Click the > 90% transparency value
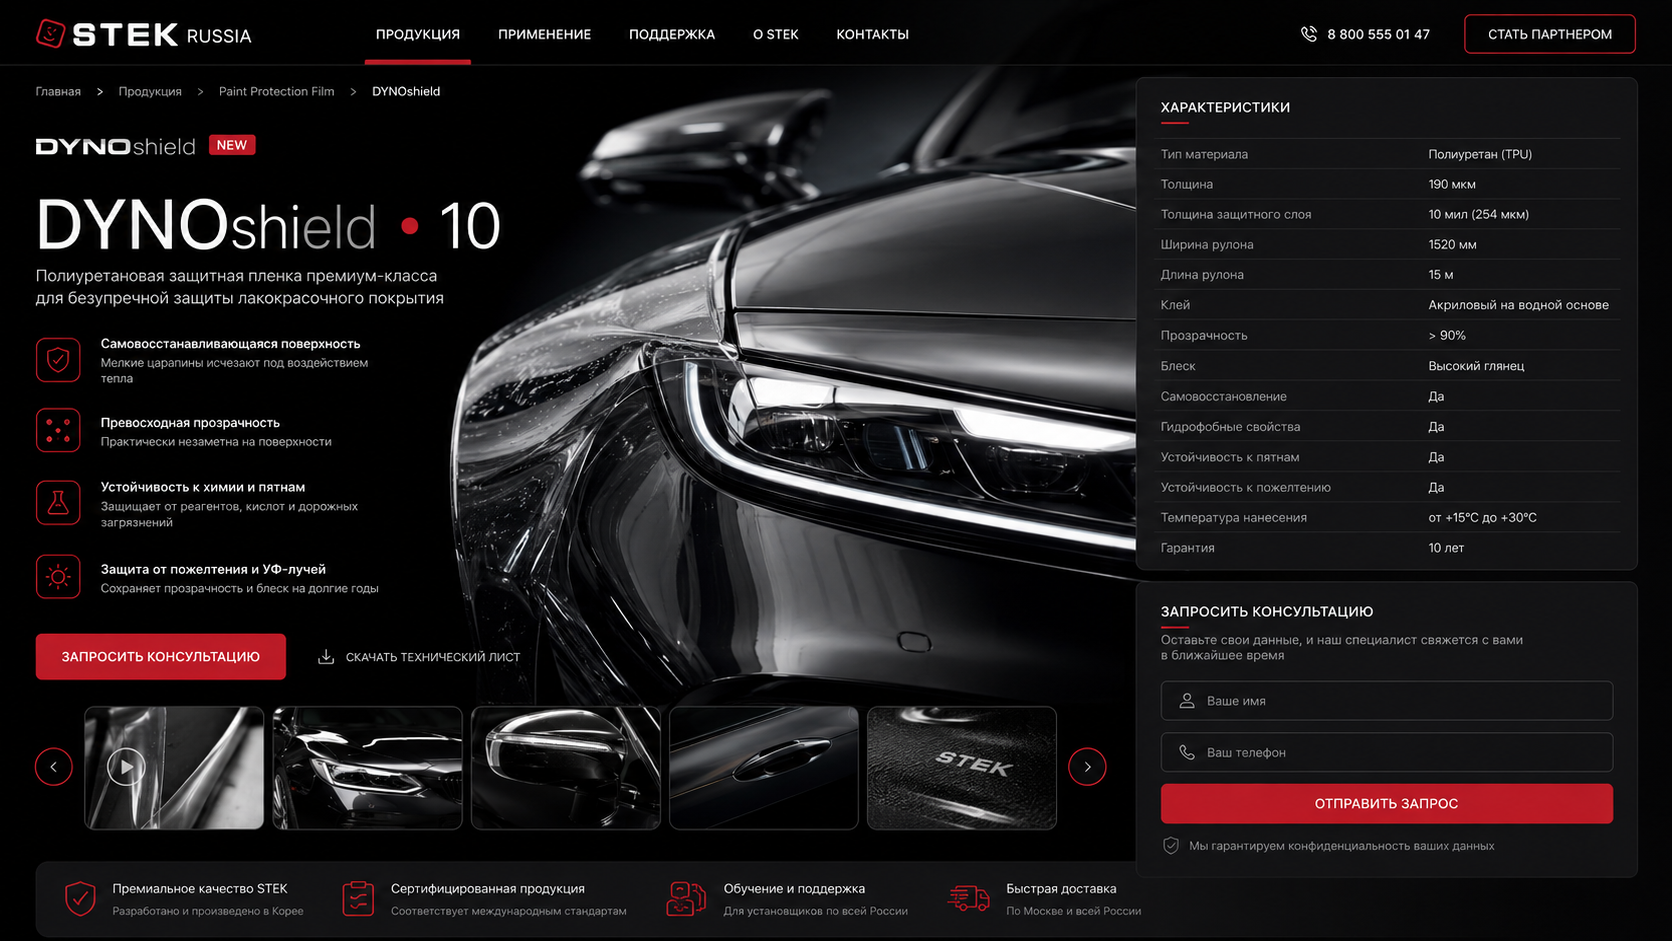The height and width of the screenshot is (941, 1672). (1447, 335)
